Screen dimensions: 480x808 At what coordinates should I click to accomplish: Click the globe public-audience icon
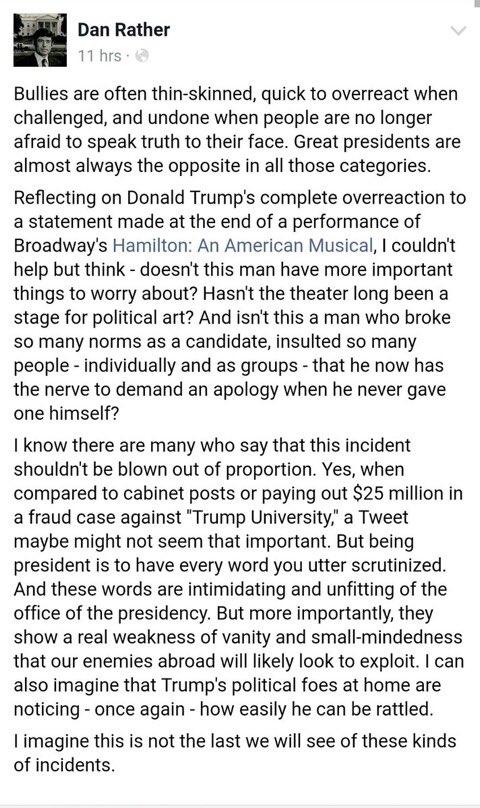point(142,56)
